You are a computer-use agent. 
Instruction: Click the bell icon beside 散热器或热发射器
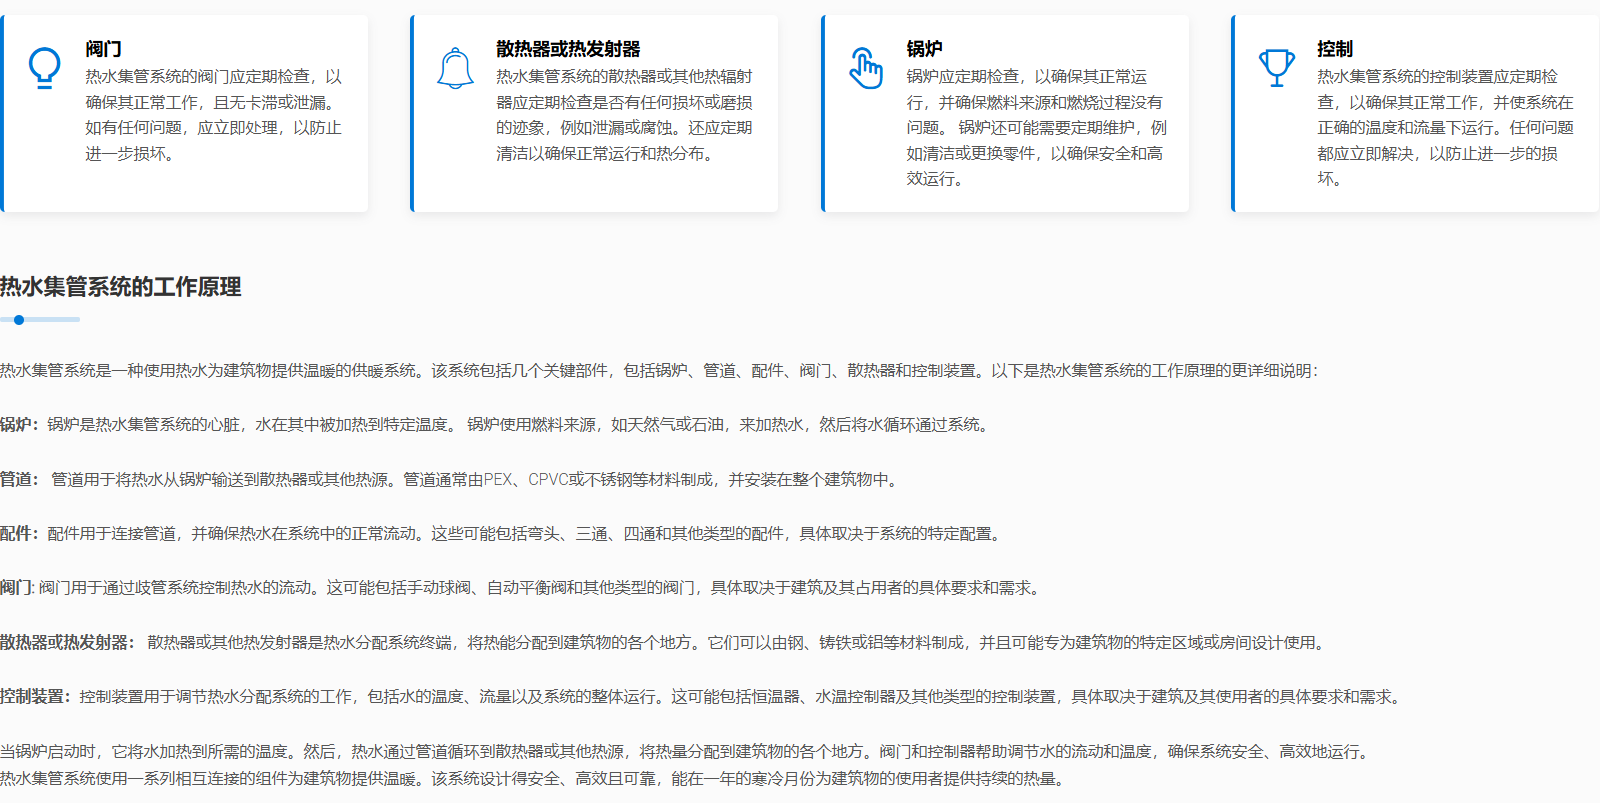[x=455, y=68]
